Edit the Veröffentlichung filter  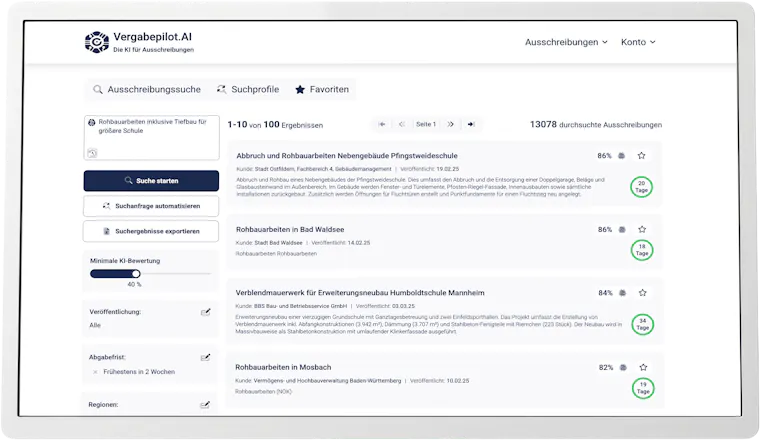tap(206, 312)
